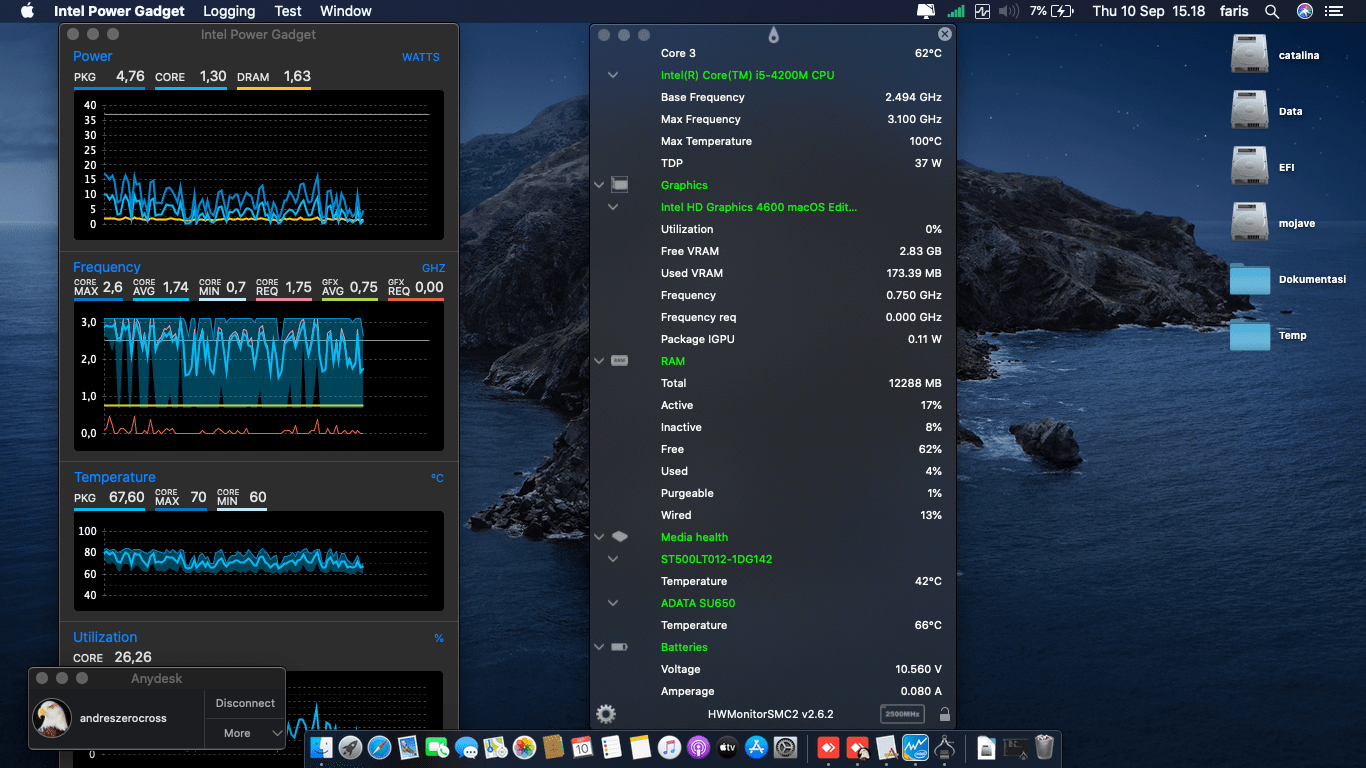Click the AirPlay display menu bar icon
Screen dimensions: 1366x768
pos(926,11)
